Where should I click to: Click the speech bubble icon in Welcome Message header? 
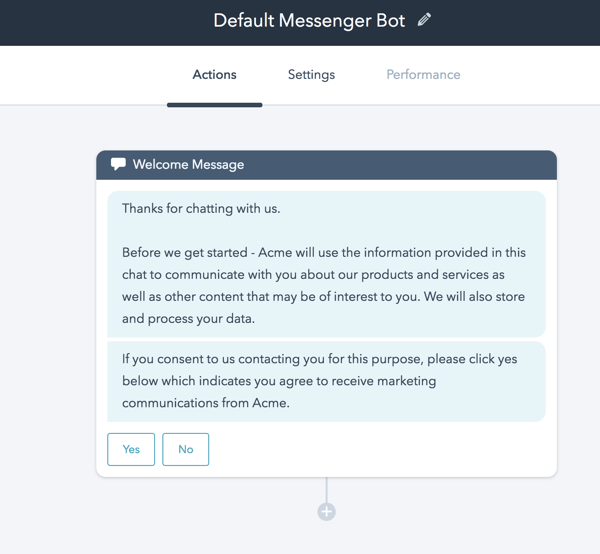click(118, 164)
